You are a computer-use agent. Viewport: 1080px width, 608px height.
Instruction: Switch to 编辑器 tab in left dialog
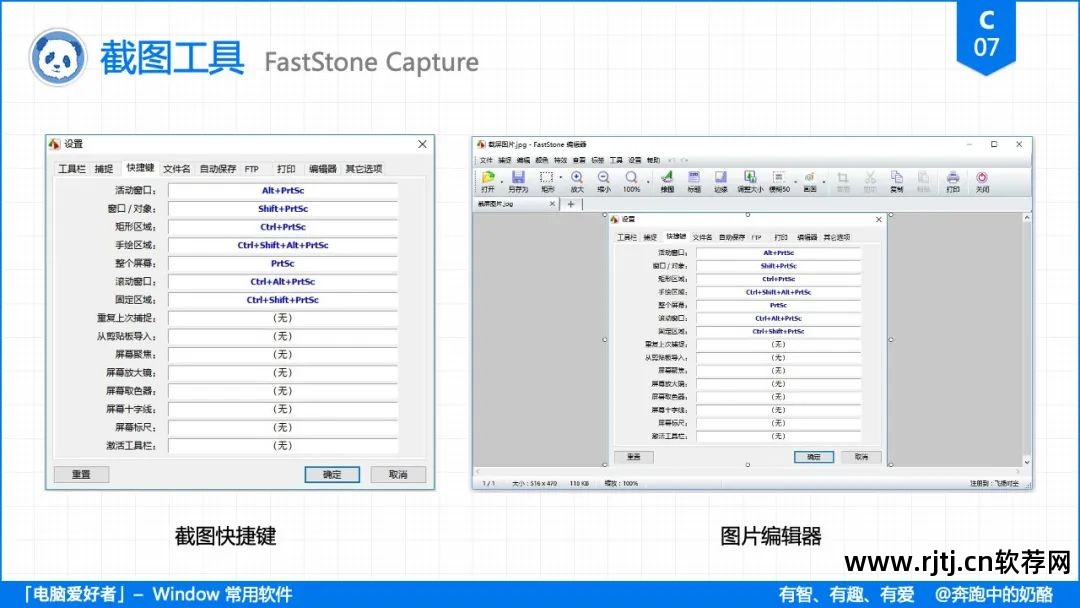click(322, 169)
